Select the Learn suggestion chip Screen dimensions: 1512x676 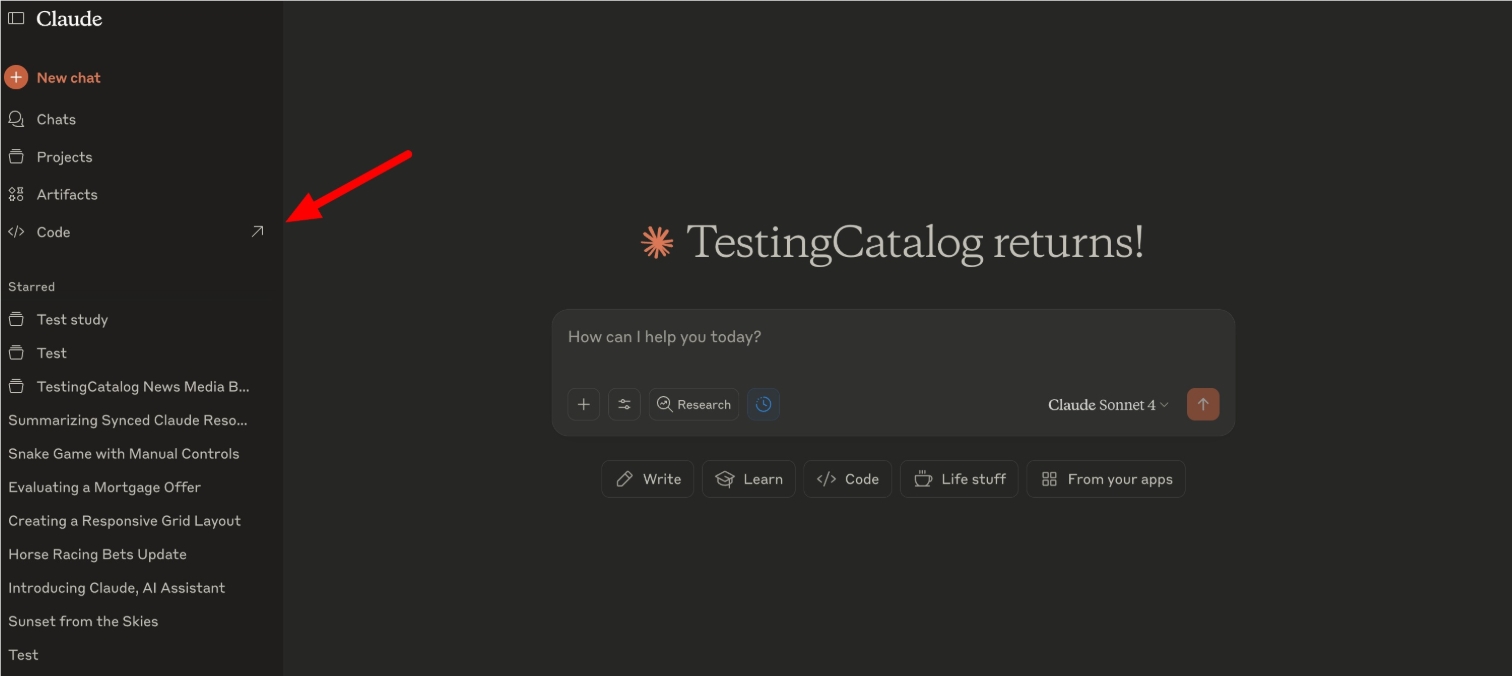click(749, 479)
